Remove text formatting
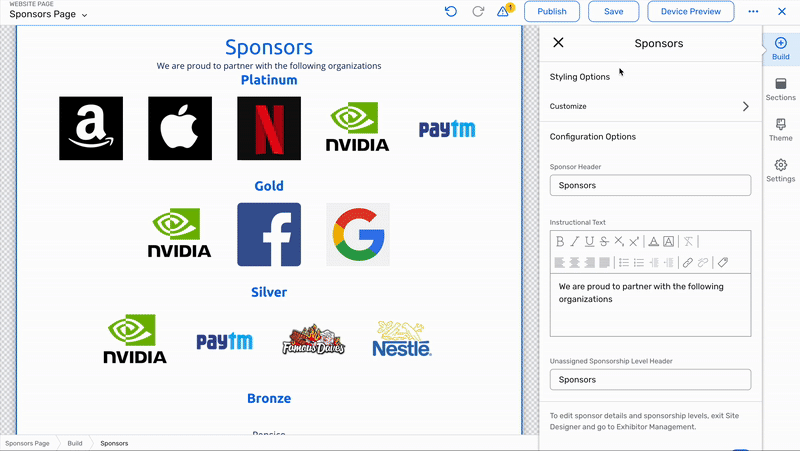The height and width of the screenshot is (451, 800). [x=688, y=241]
